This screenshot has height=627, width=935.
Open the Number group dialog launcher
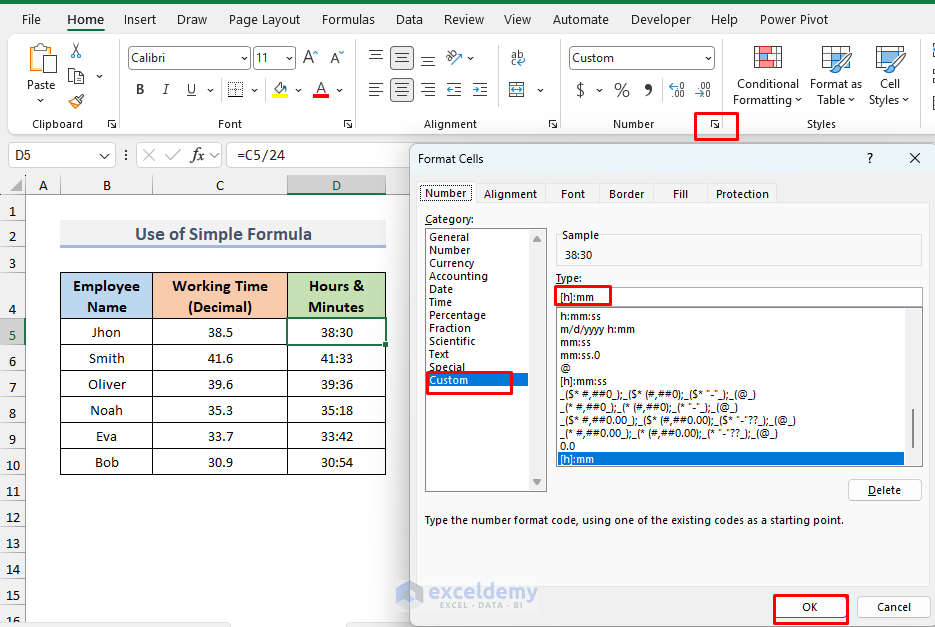click(715, 124)
